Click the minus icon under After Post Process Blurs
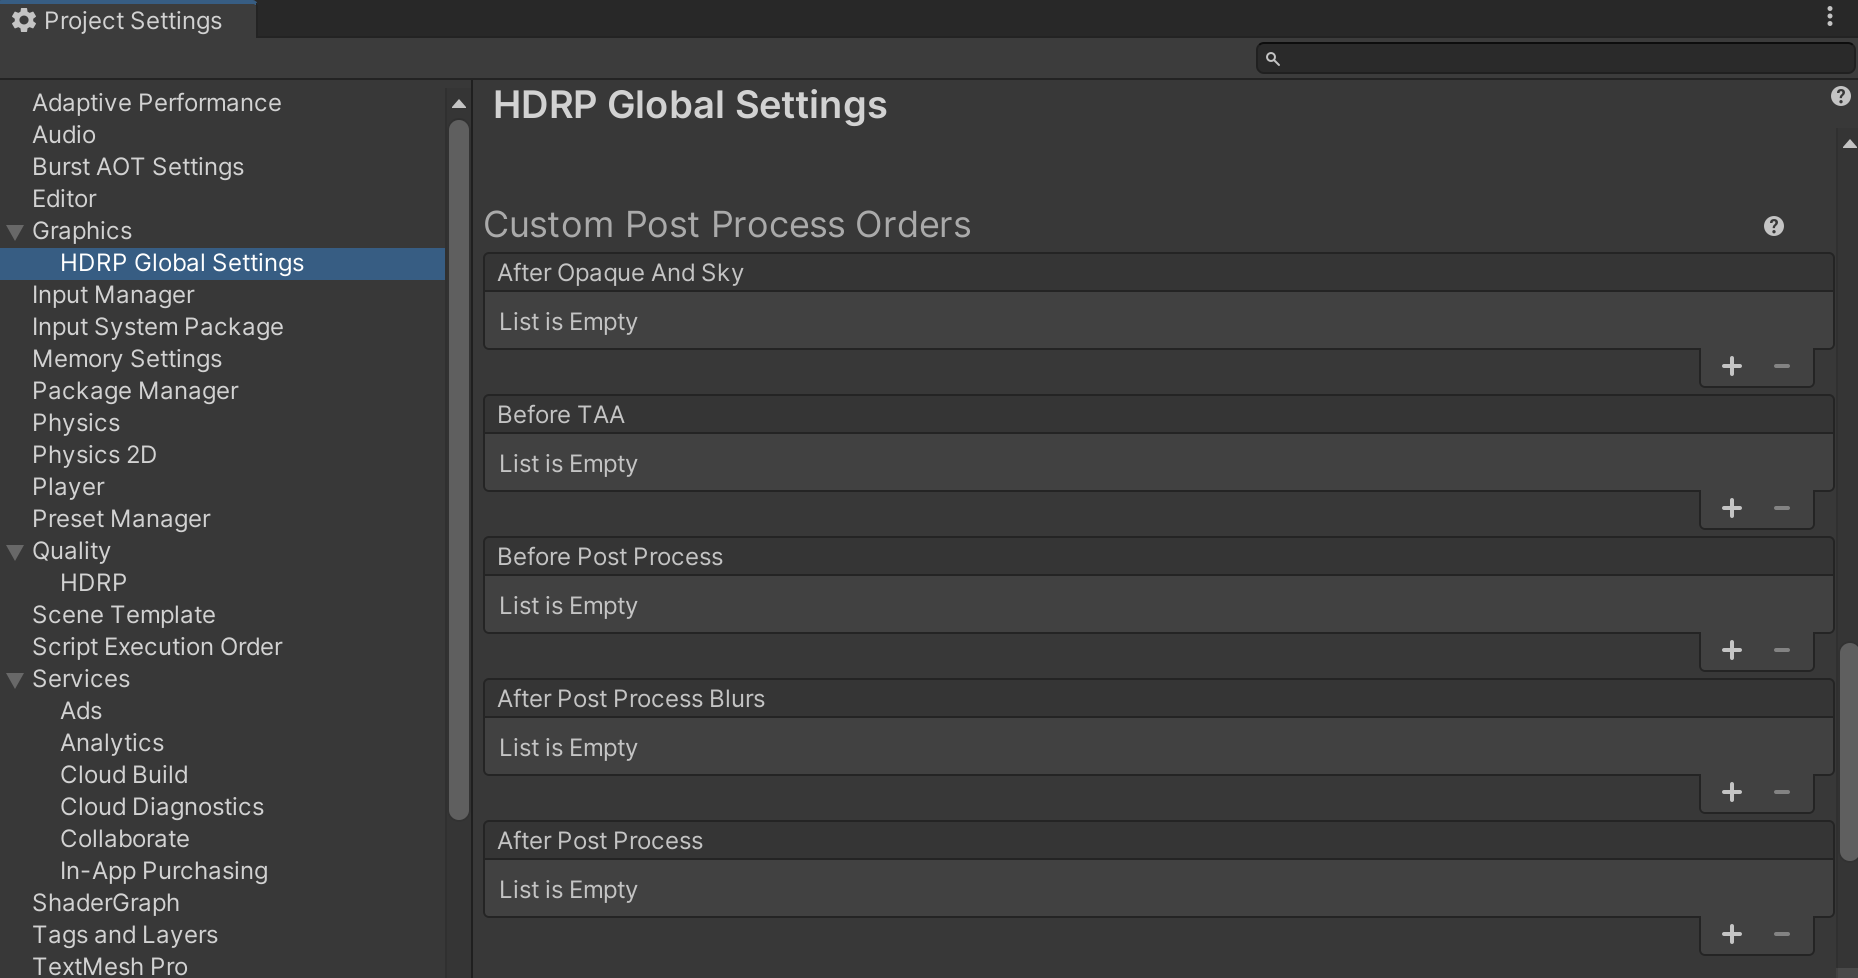This screenshot has height=978, width=1858. click(1784, 792)
